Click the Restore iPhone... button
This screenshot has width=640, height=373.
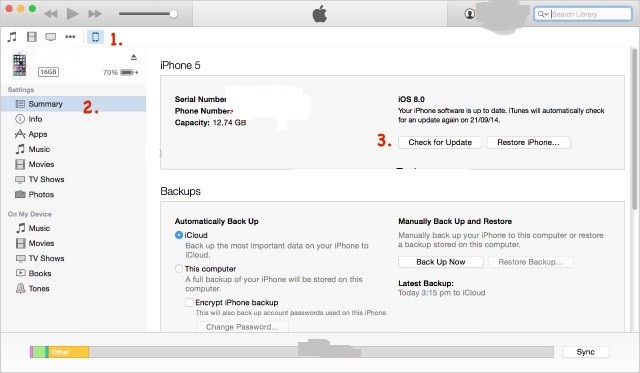tap(529, 142)
